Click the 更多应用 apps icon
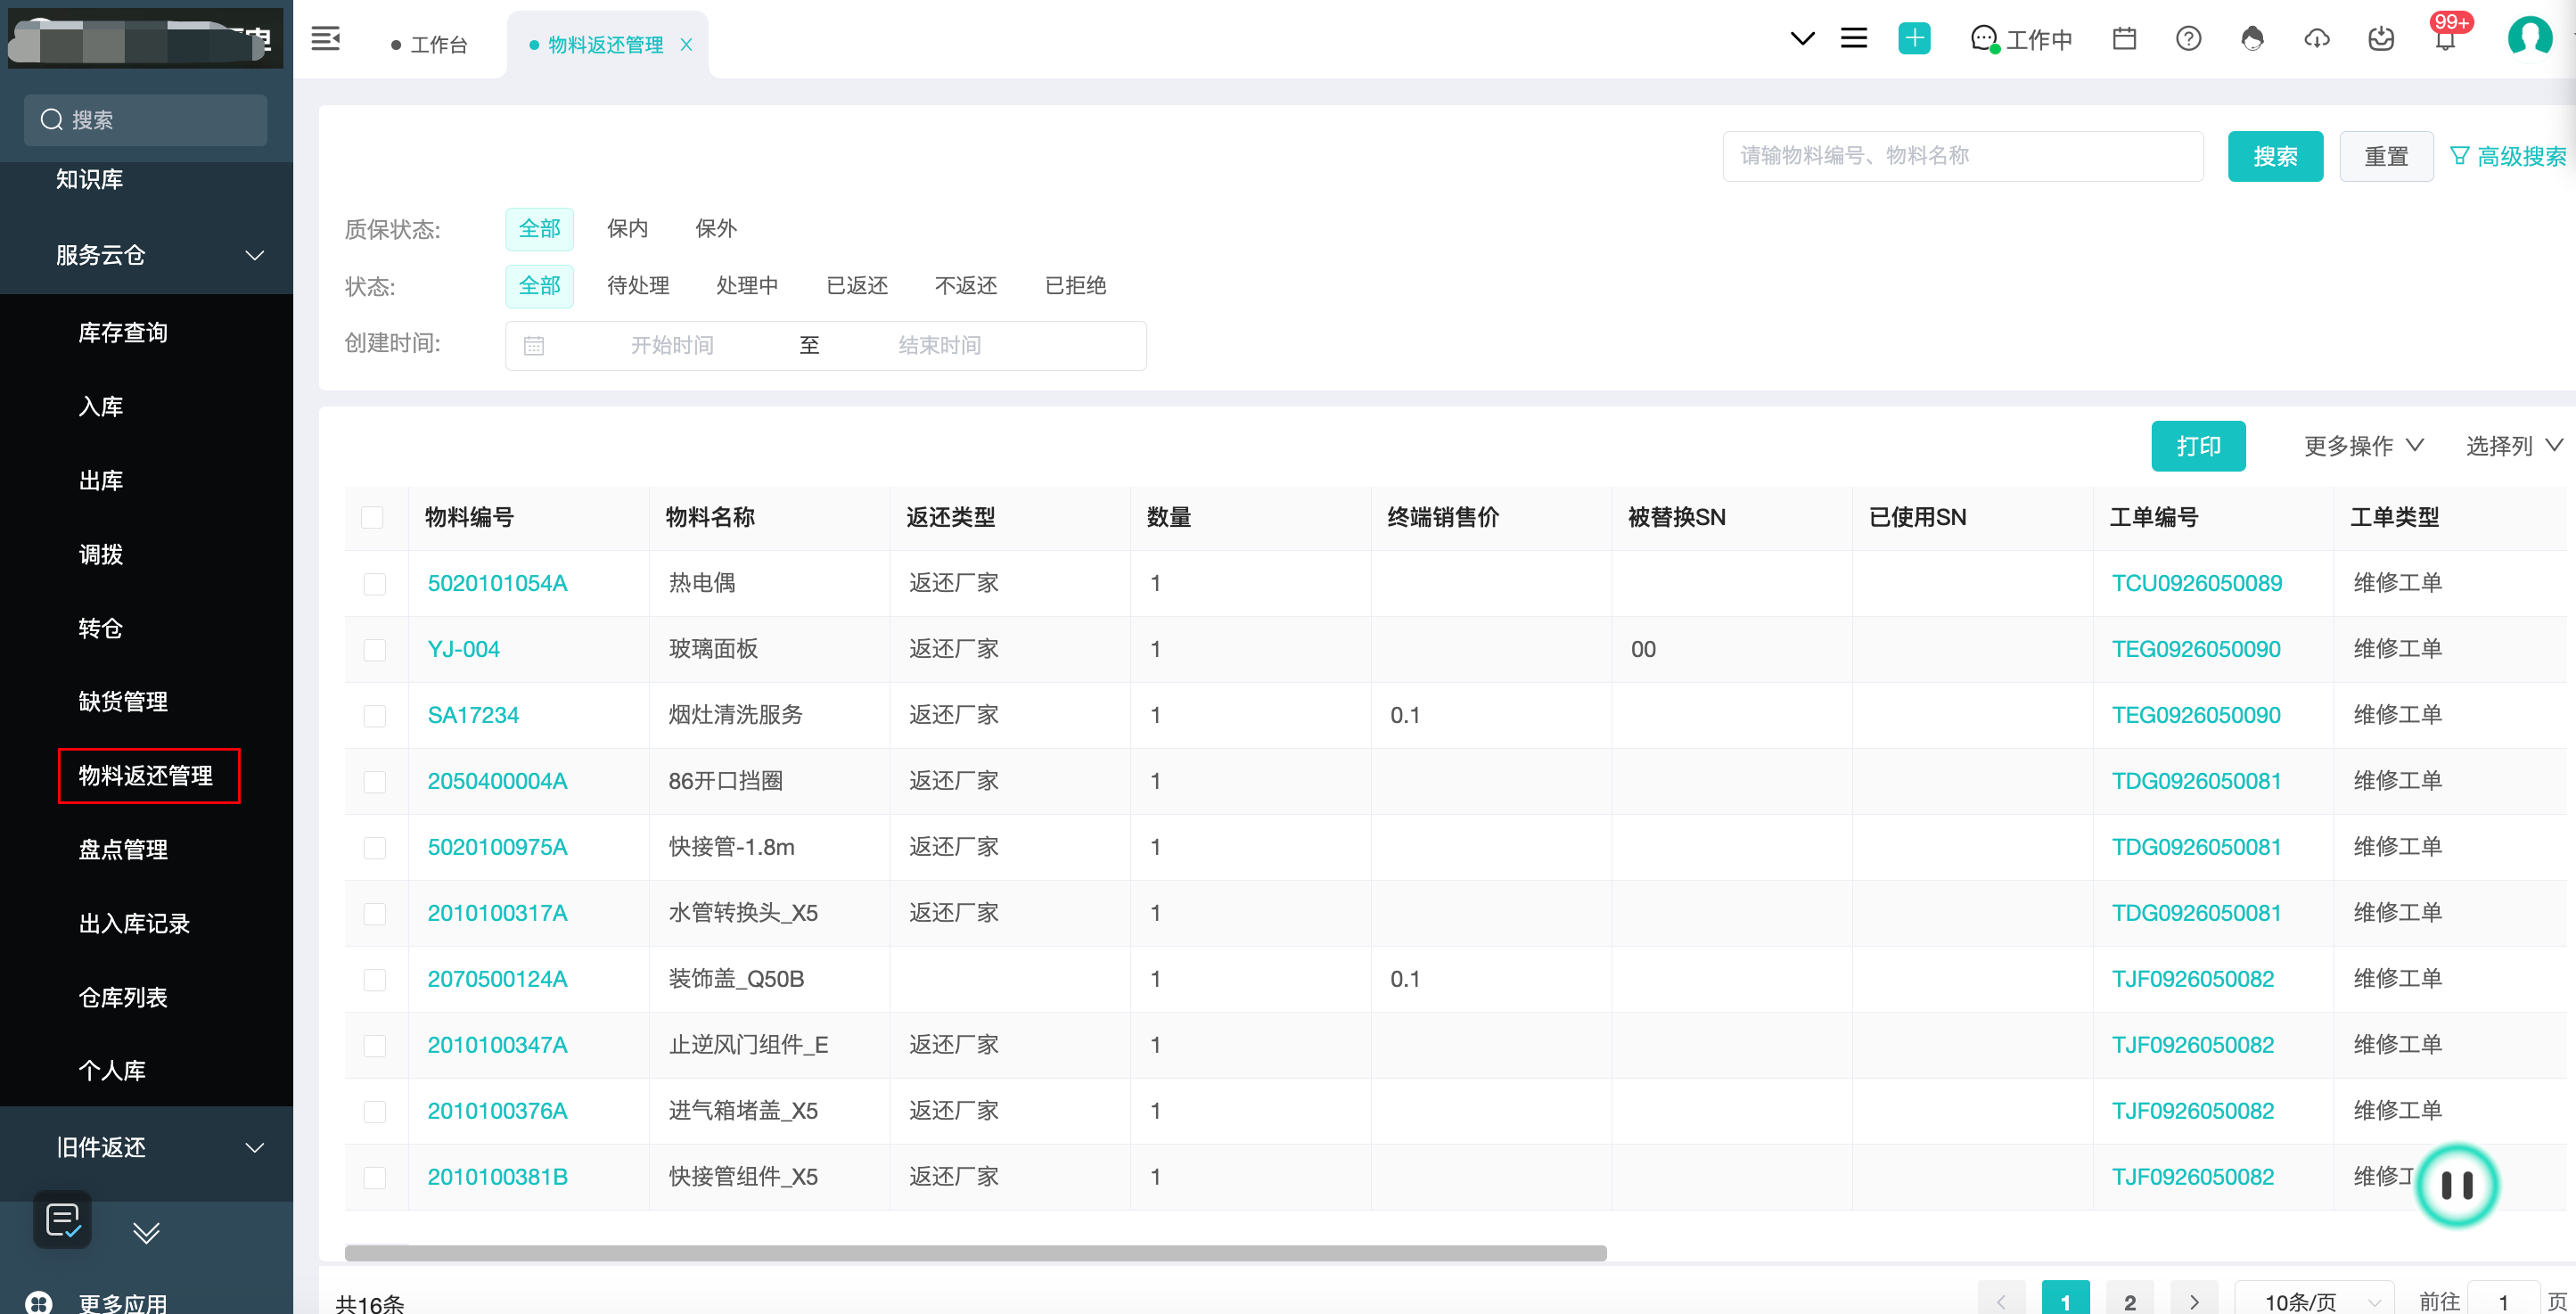The image size is (2576, 1314). coord(38,1302)
